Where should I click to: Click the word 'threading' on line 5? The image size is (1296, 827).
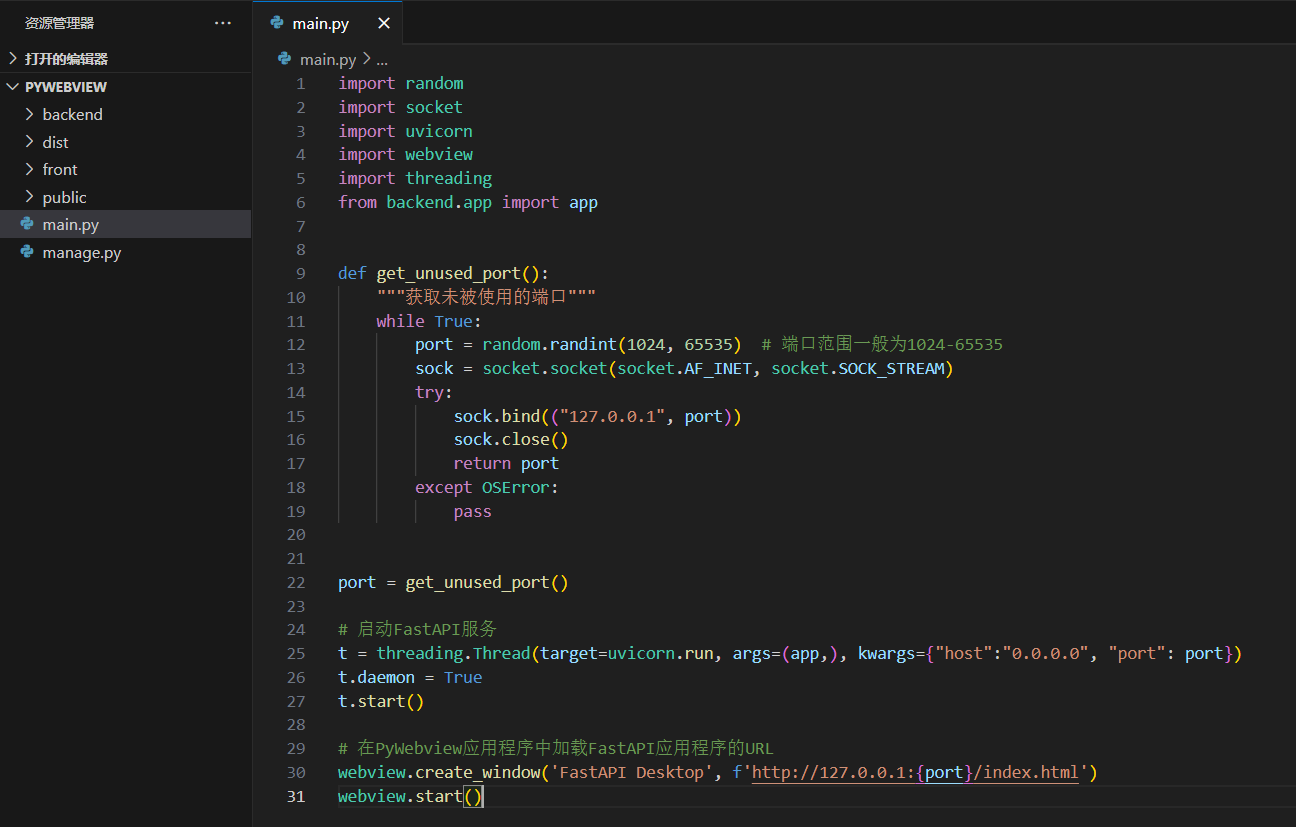[449, 178]
